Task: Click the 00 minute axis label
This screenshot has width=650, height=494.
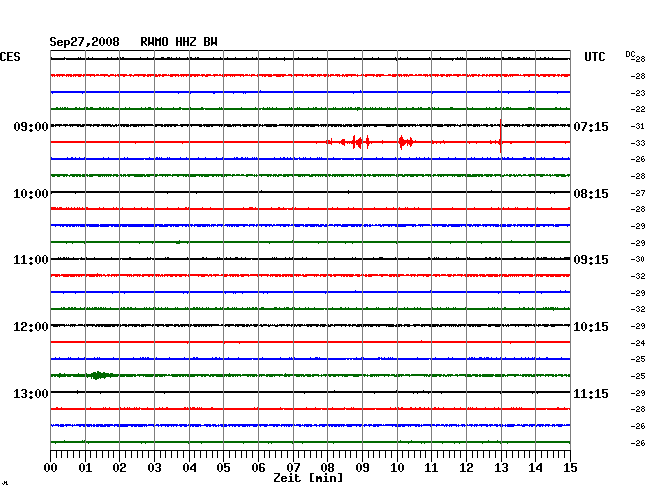Action: [x=51, y=468]
